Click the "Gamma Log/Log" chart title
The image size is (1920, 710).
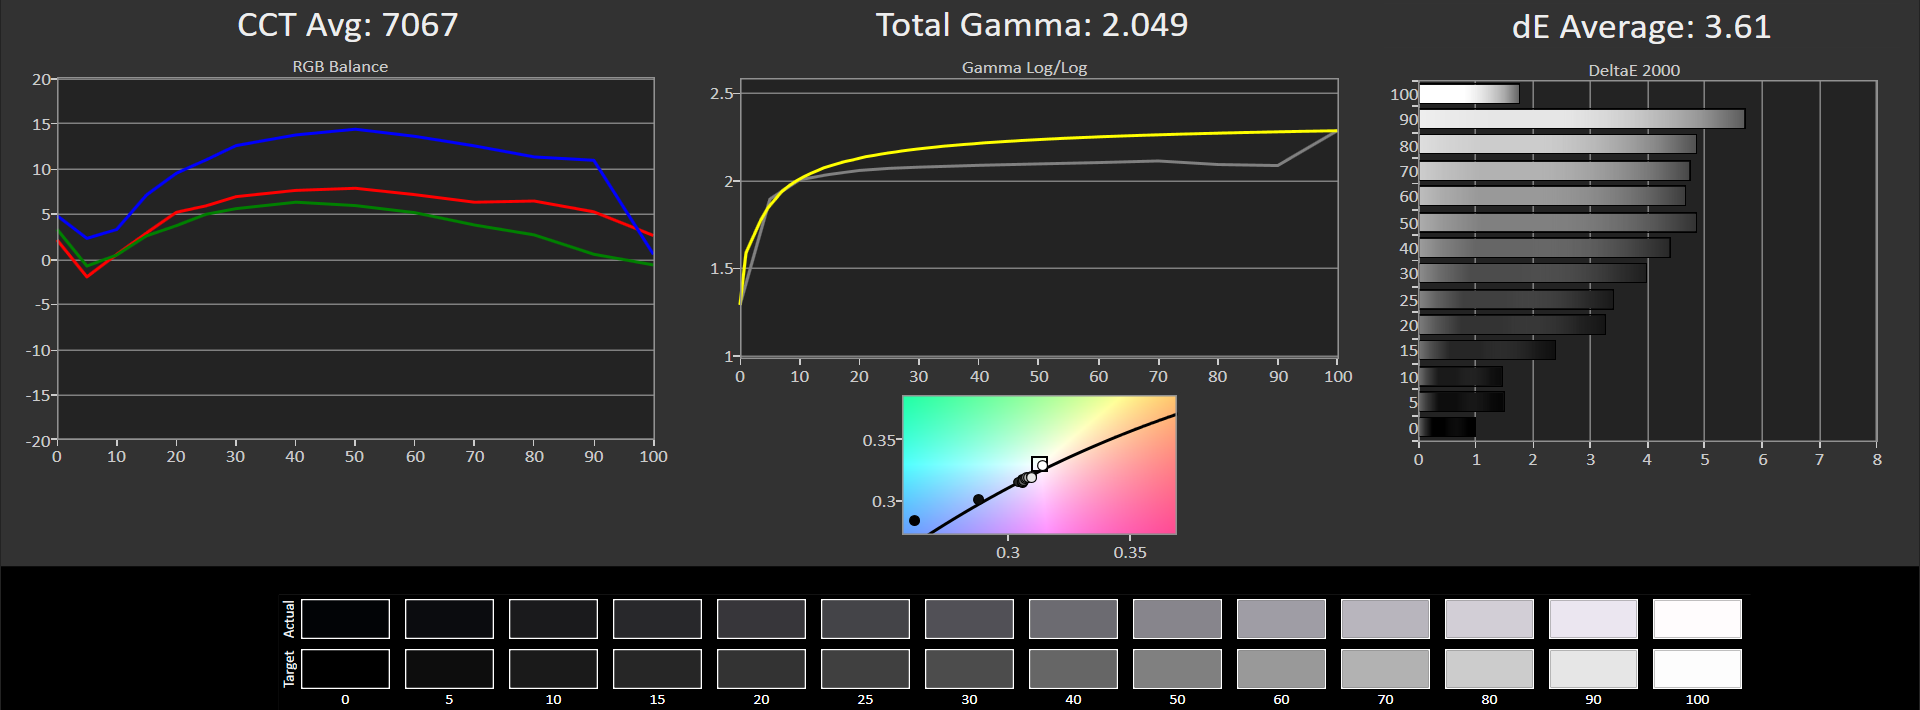1024,68
